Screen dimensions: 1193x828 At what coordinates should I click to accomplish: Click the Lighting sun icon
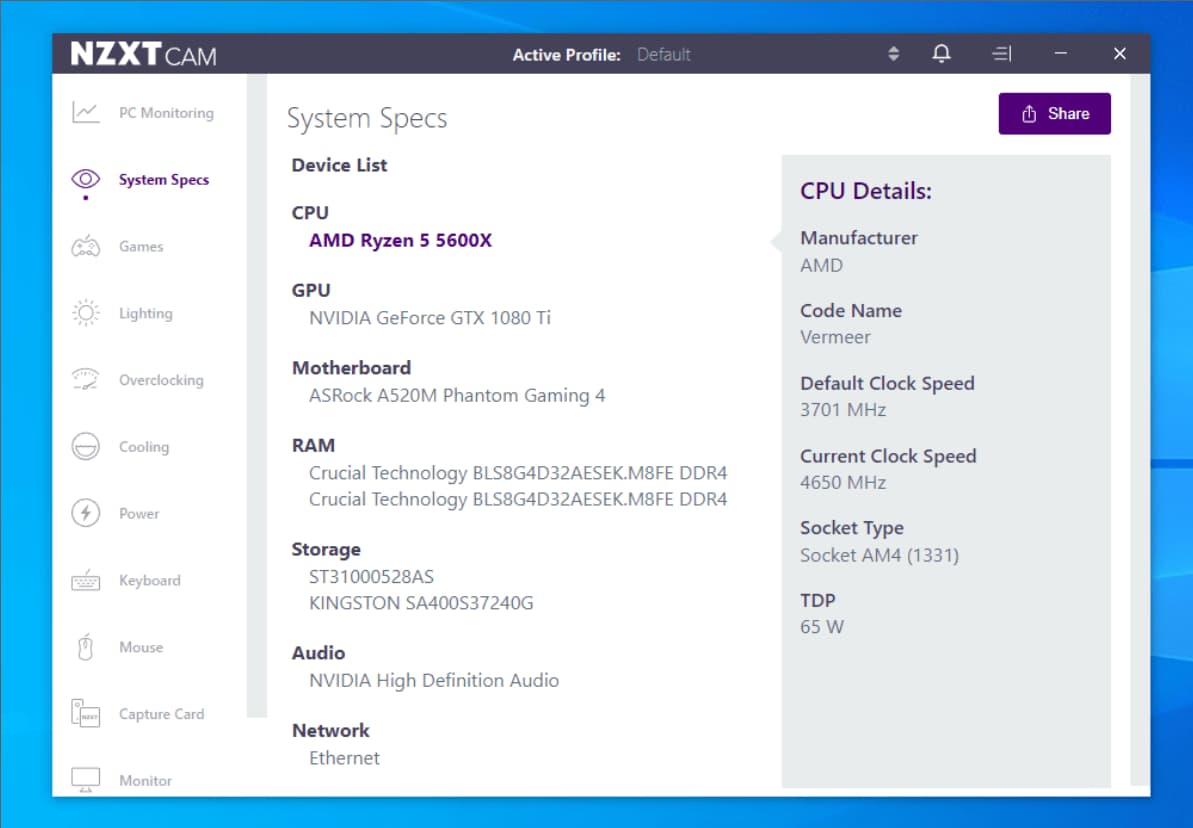[x=85, y=313]
